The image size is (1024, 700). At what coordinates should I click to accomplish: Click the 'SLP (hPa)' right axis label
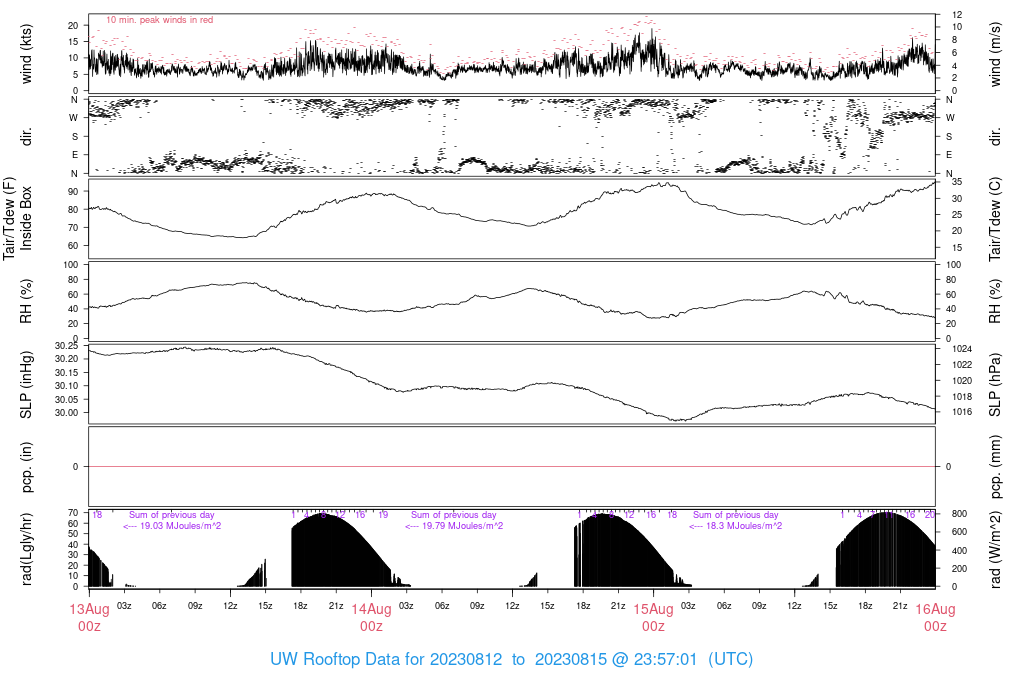[x=995, y=385]
